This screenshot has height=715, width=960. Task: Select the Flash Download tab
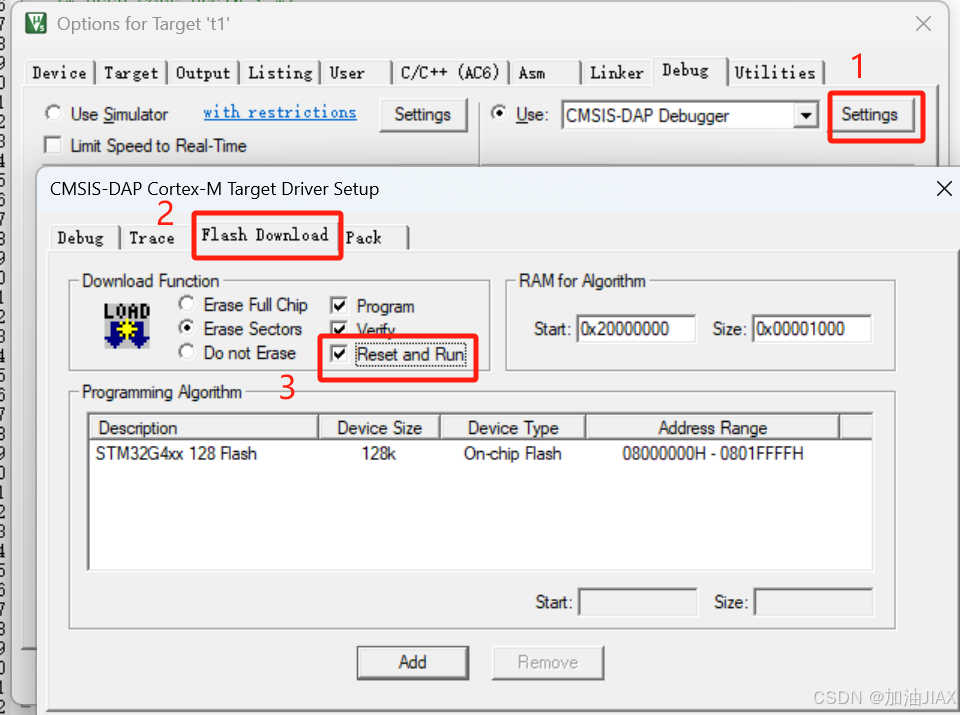[265, 235]
